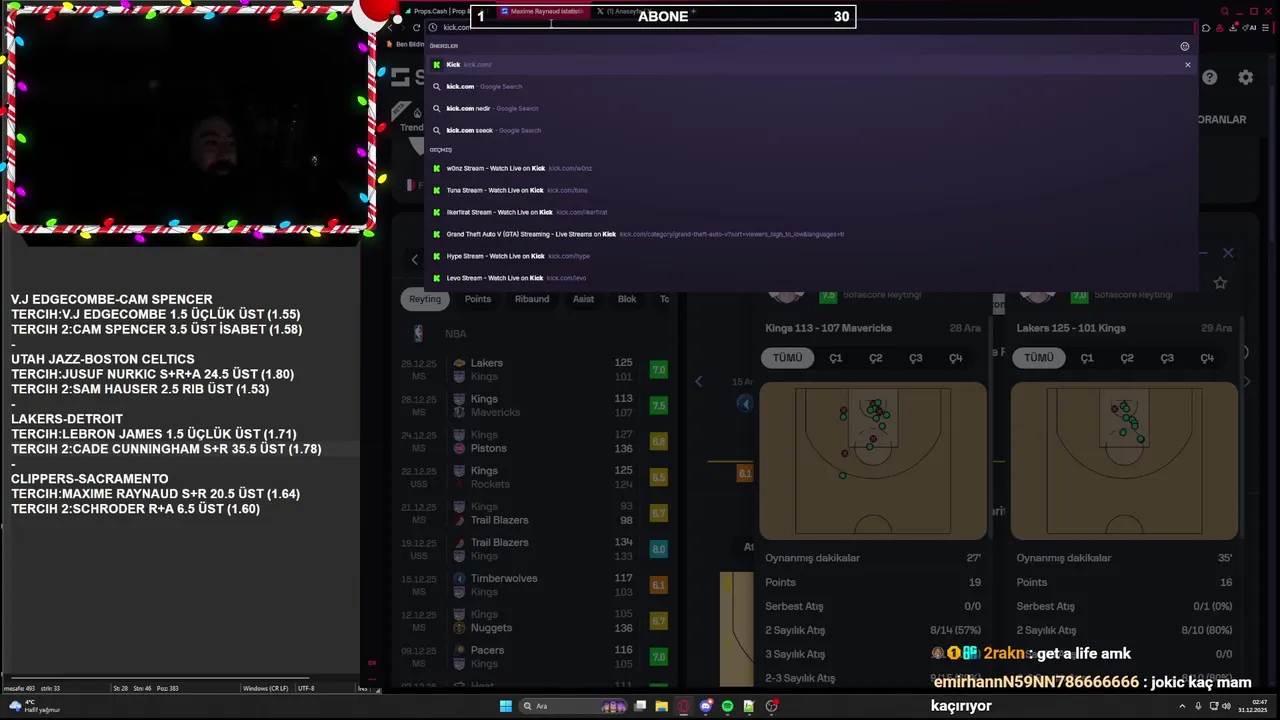Open Spotify from the taskbar

pyautogui.click(x=728, y=706)
